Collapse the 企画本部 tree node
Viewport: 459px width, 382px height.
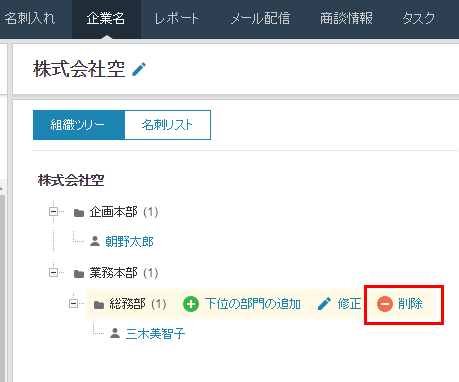point(53,211)
